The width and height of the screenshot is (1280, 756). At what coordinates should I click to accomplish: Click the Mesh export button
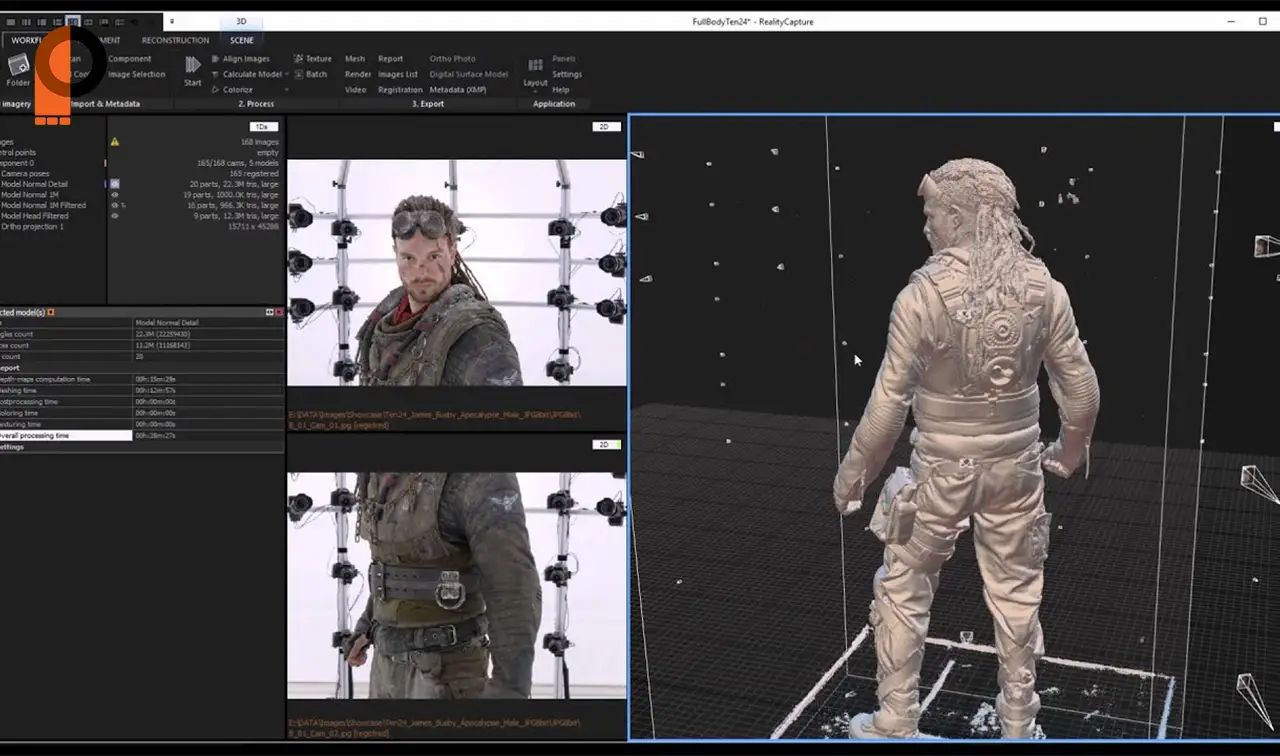pos(355,59)
